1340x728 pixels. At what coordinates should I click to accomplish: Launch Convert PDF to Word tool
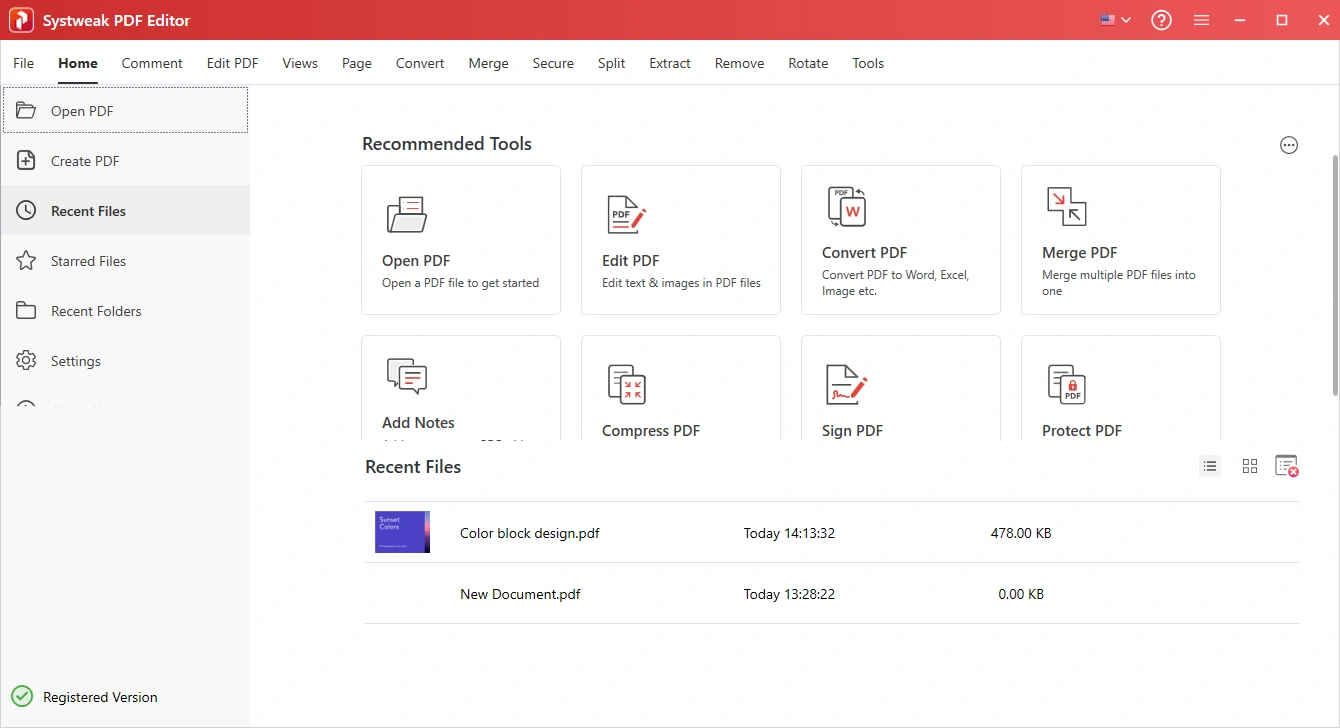[899, 240]
